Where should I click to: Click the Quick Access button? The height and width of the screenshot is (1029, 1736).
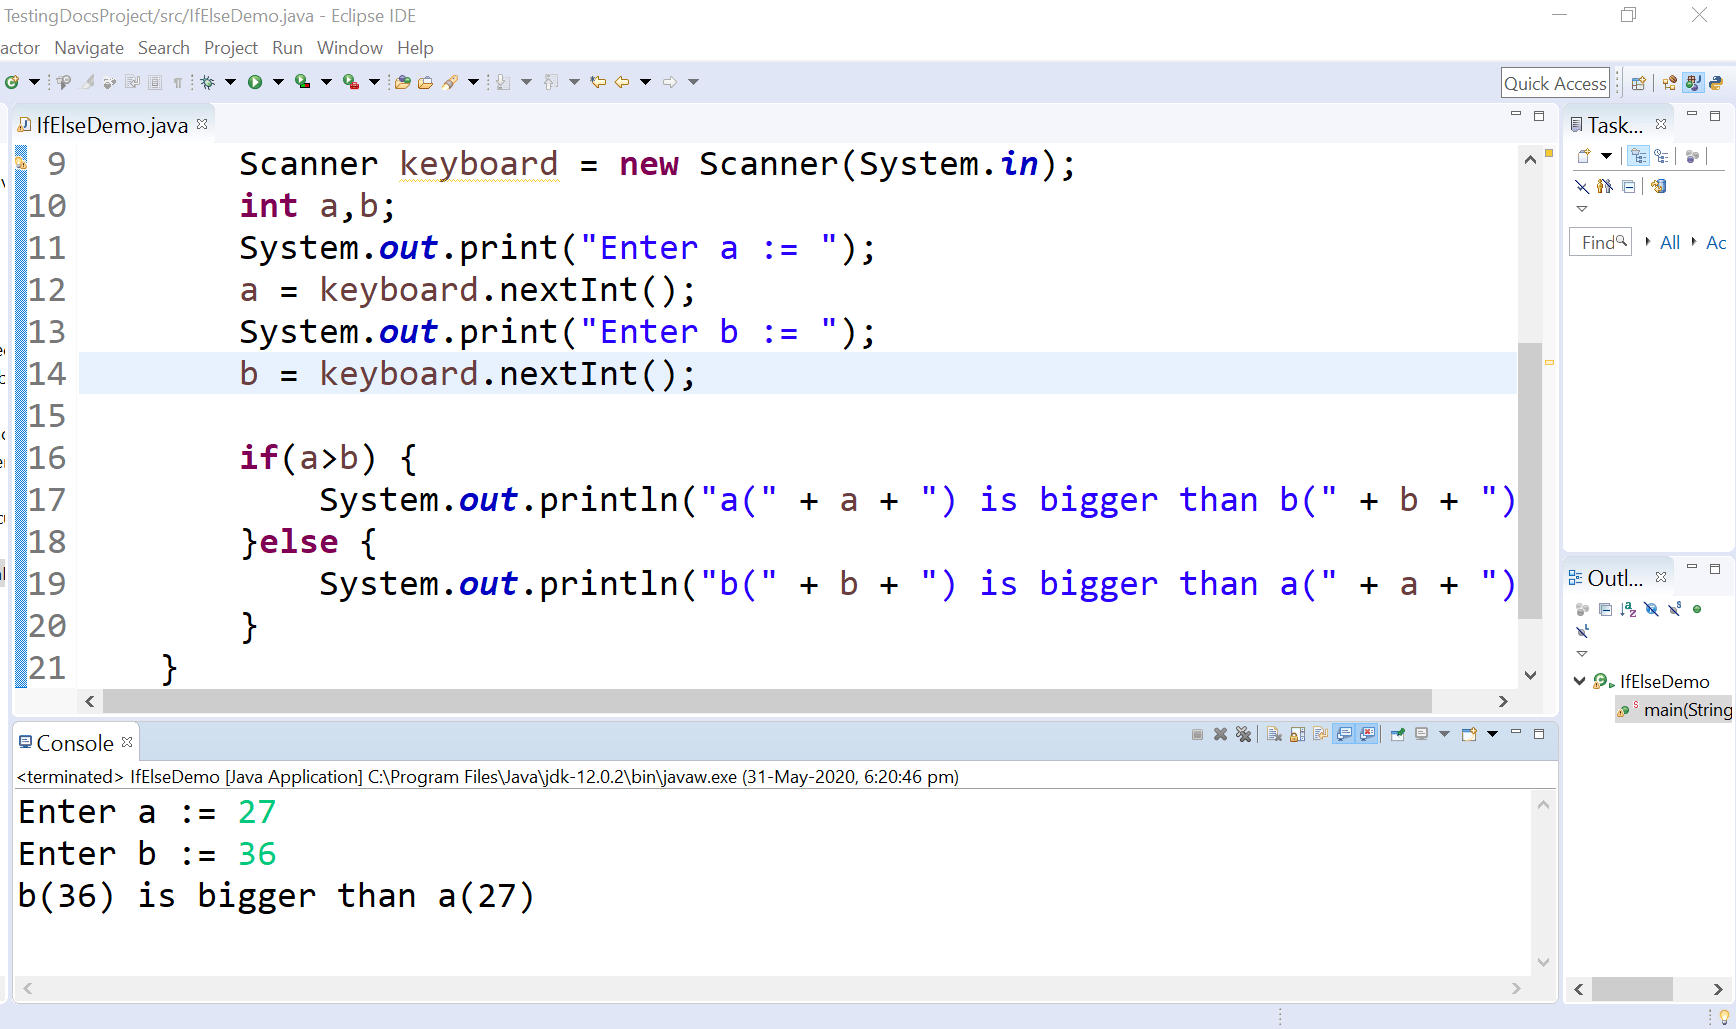(x=1554, y=82)
